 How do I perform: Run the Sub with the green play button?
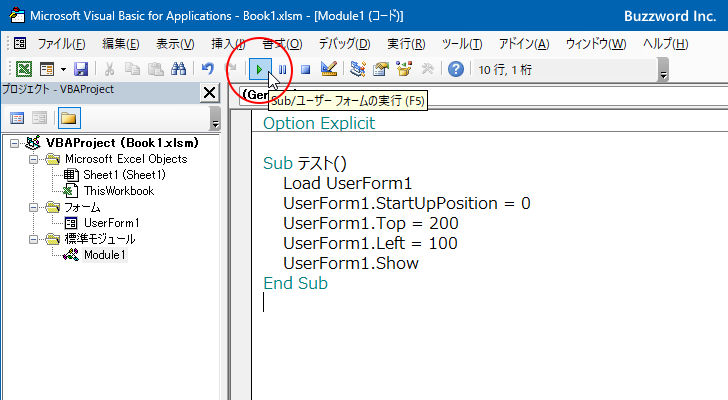point(259,70)
